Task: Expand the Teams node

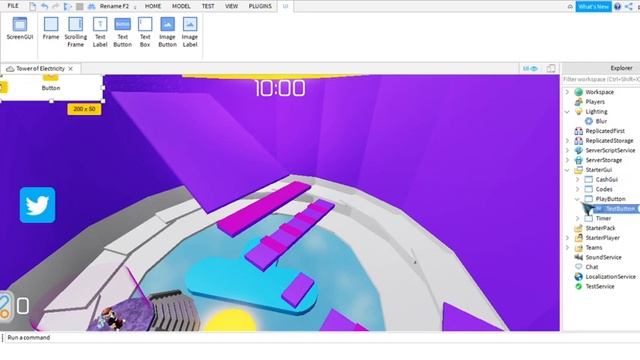Action: (x=567, y=247)
